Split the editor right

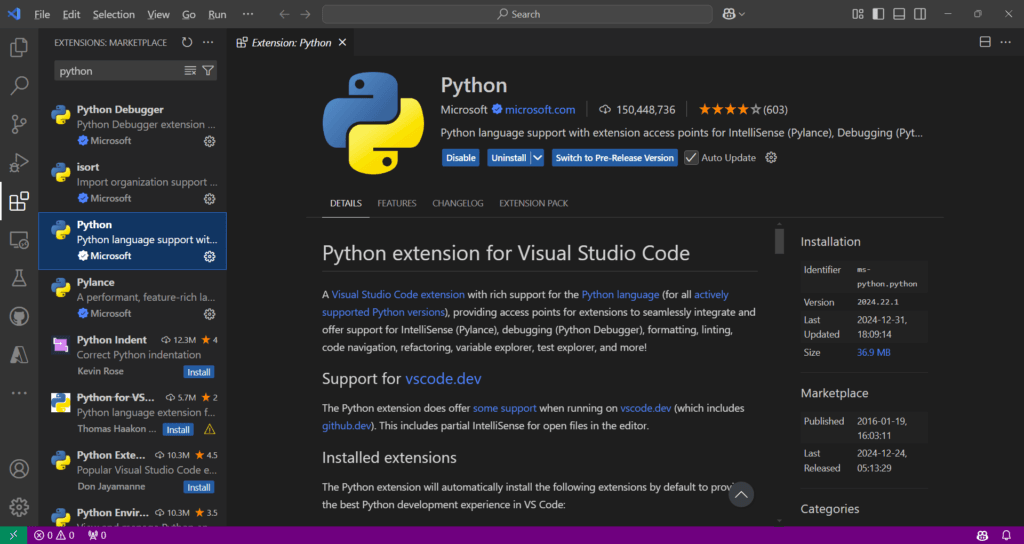(x=985, y=42)
